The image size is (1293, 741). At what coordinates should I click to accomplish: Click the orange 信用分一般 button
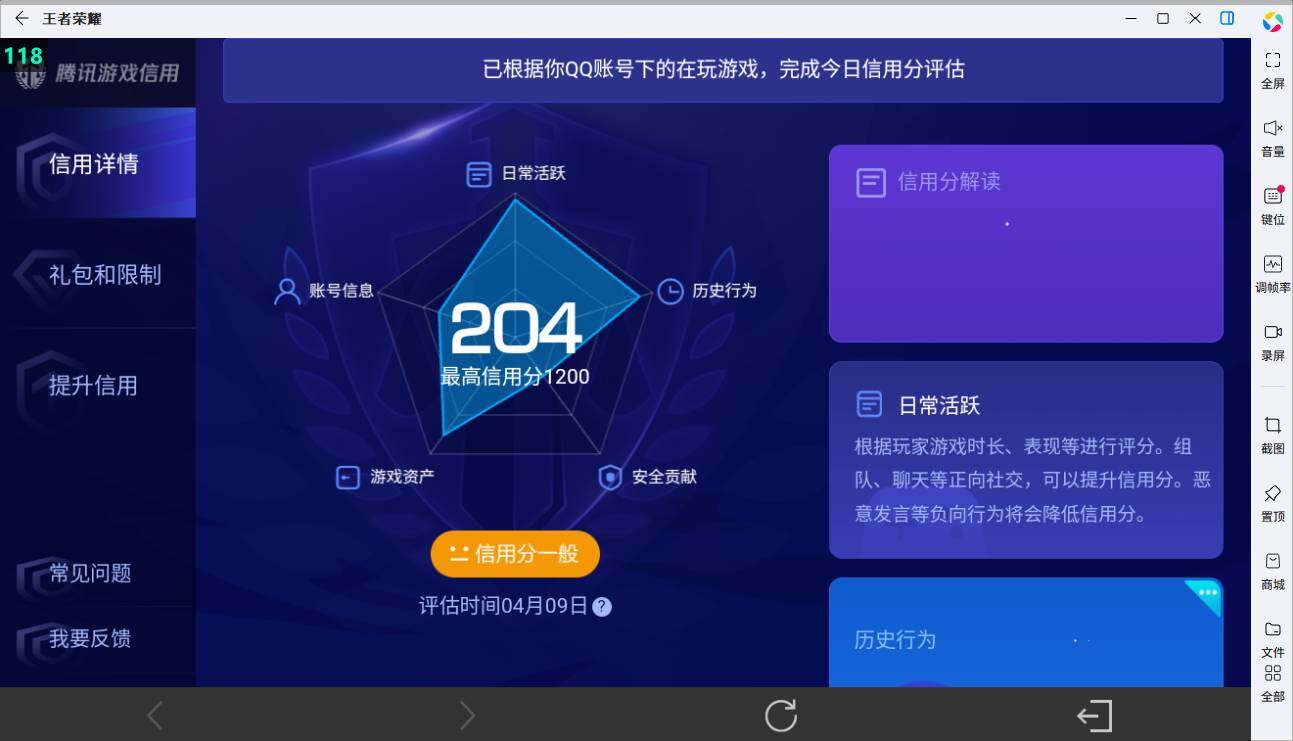(x=515, y=553)
